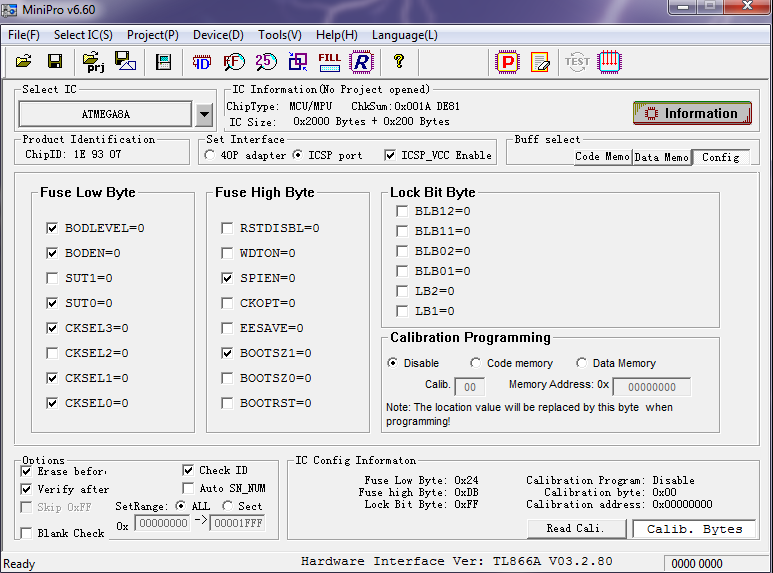This screenshot has width=773, height=573.
Task: Select the SetRange ALL radio button
Action: pos(181,506)
